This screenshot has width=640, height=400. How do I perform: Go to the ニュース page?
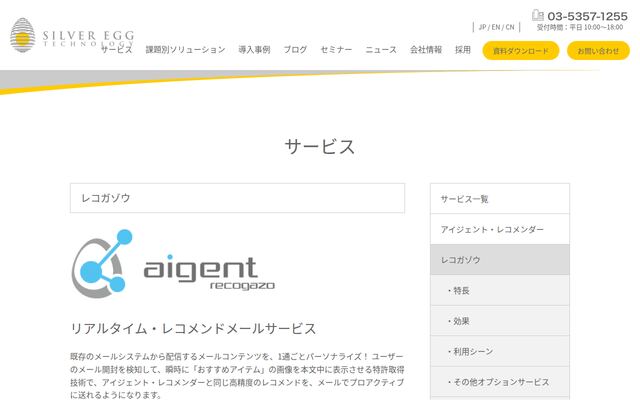tap(381, 49)
